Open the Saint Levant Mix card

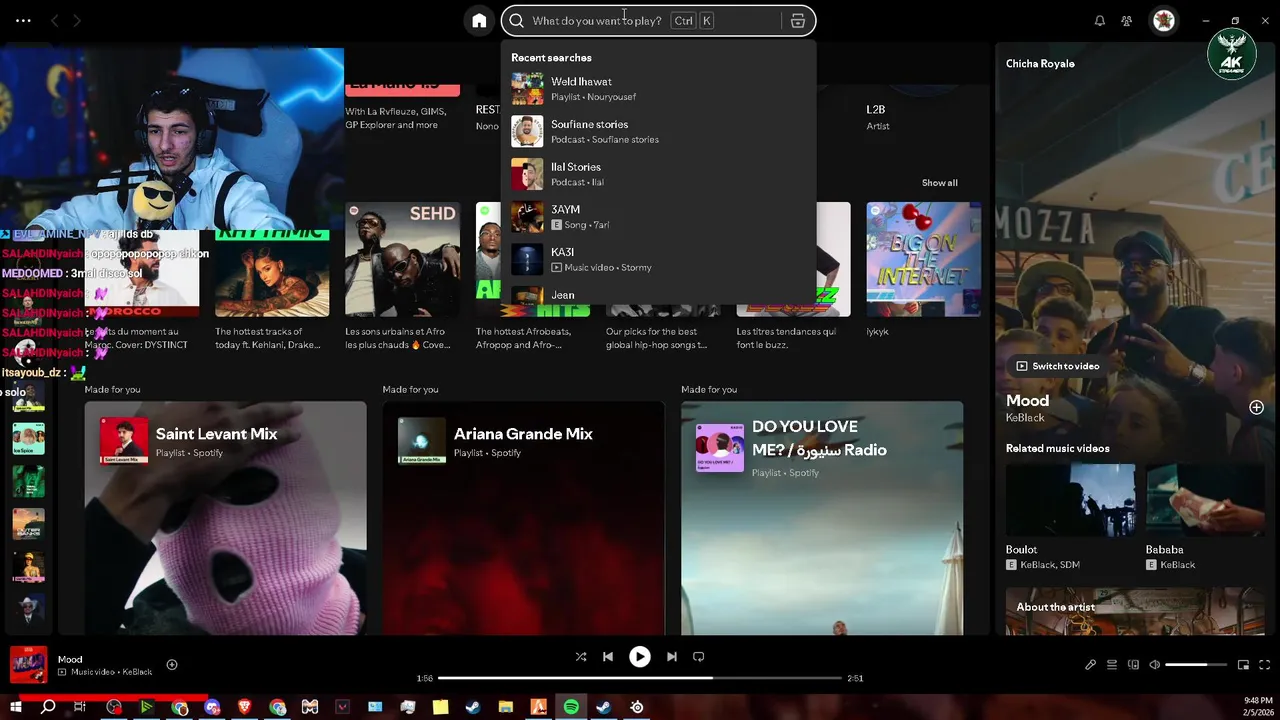225,518
